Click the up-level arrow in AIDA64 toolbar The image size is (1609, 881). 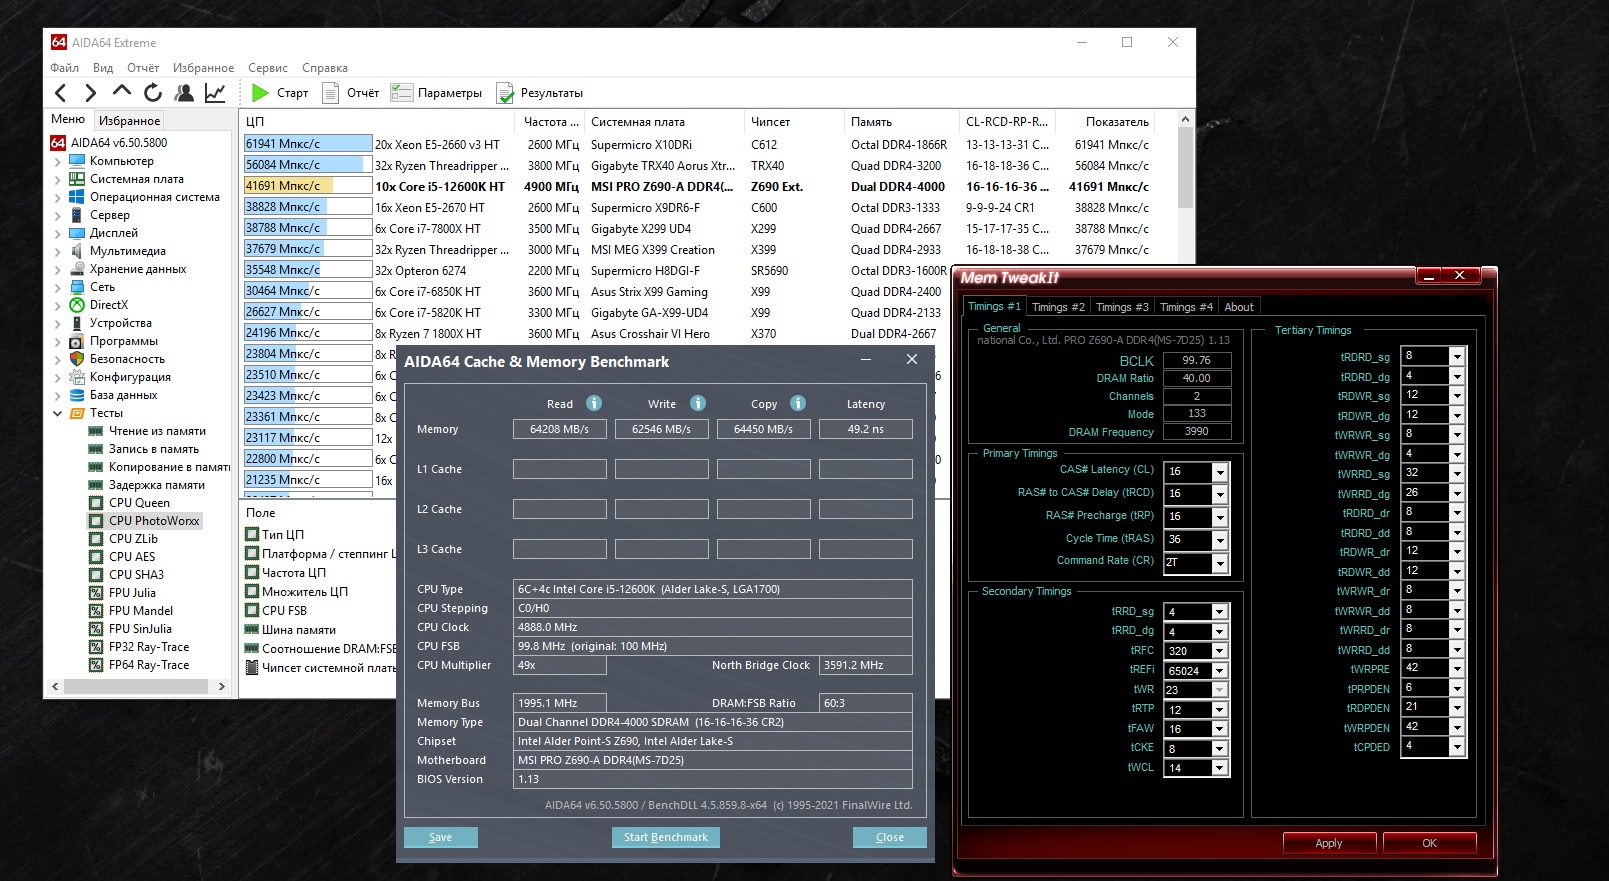coord(122,92)
